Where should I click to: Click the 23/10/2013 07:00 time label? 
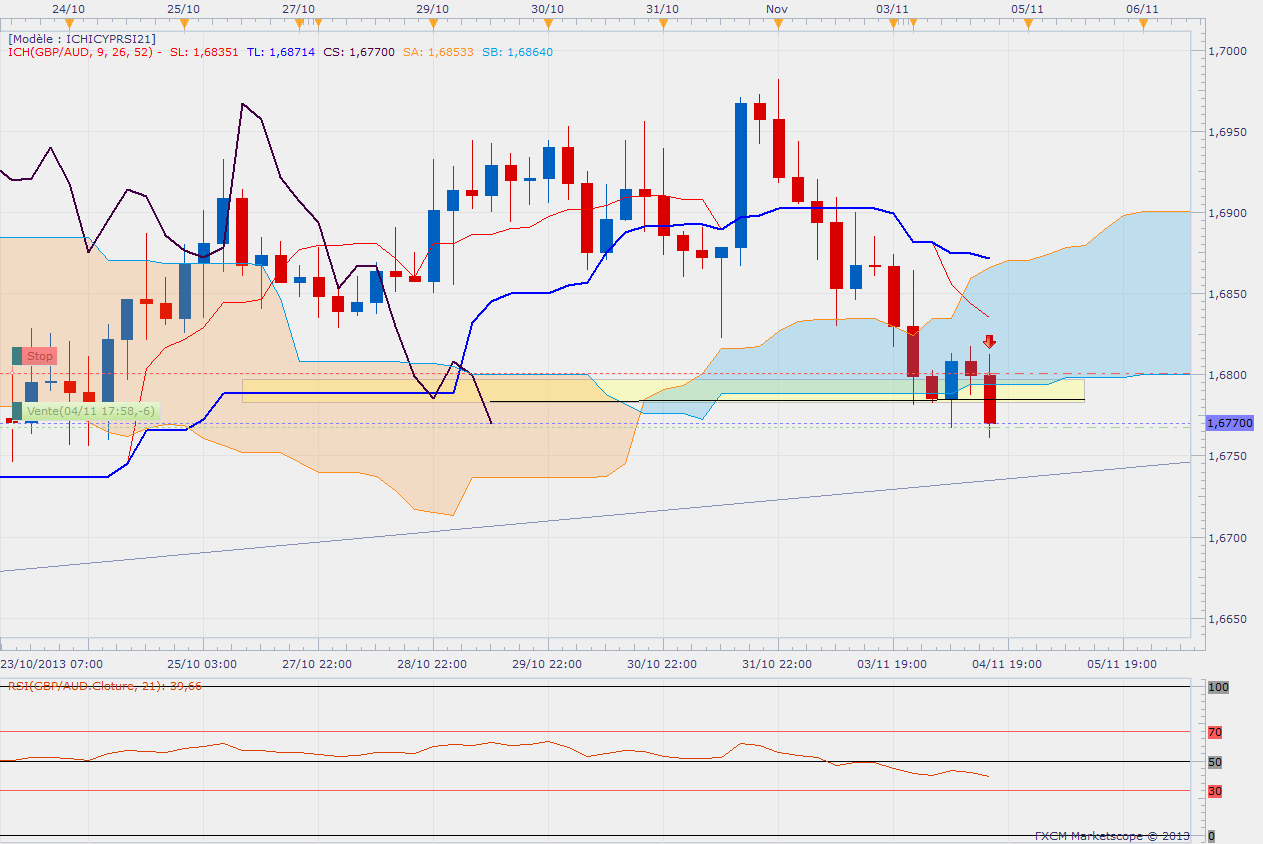click(x=51, y=663)
